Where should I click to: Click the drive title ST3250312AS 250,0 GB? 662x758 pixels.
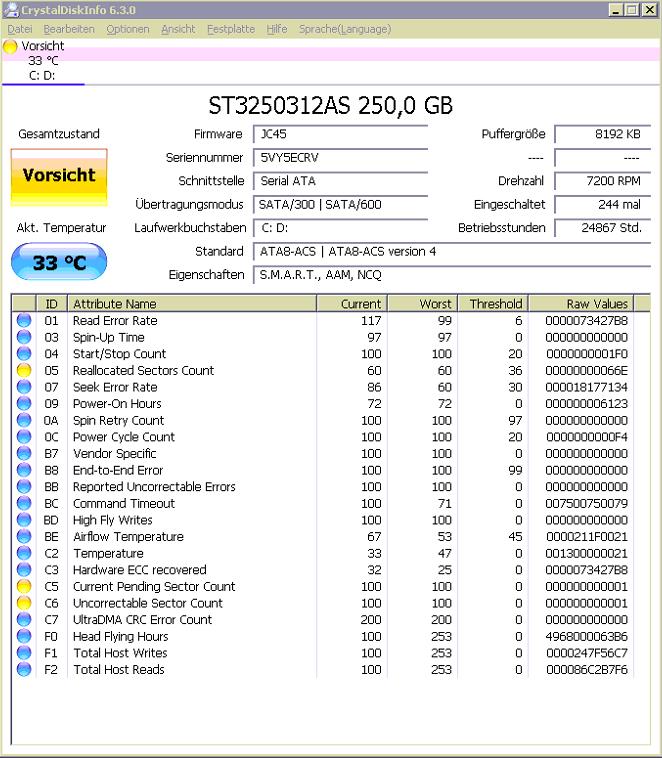pos(331,105)
